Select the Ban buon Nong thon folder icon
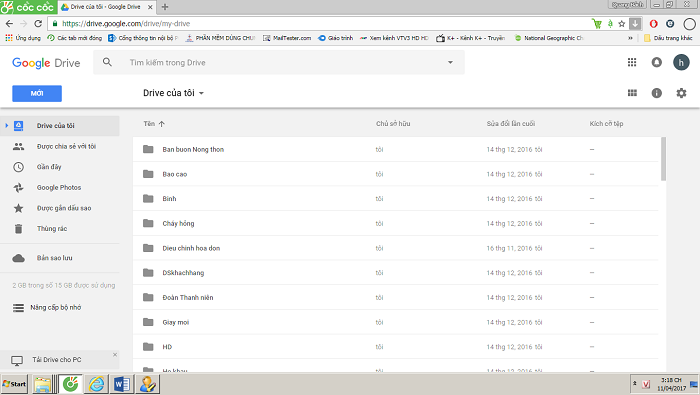The width and height of the screenshot is (700, 395). pyautogui.click(x=148, y=149)
